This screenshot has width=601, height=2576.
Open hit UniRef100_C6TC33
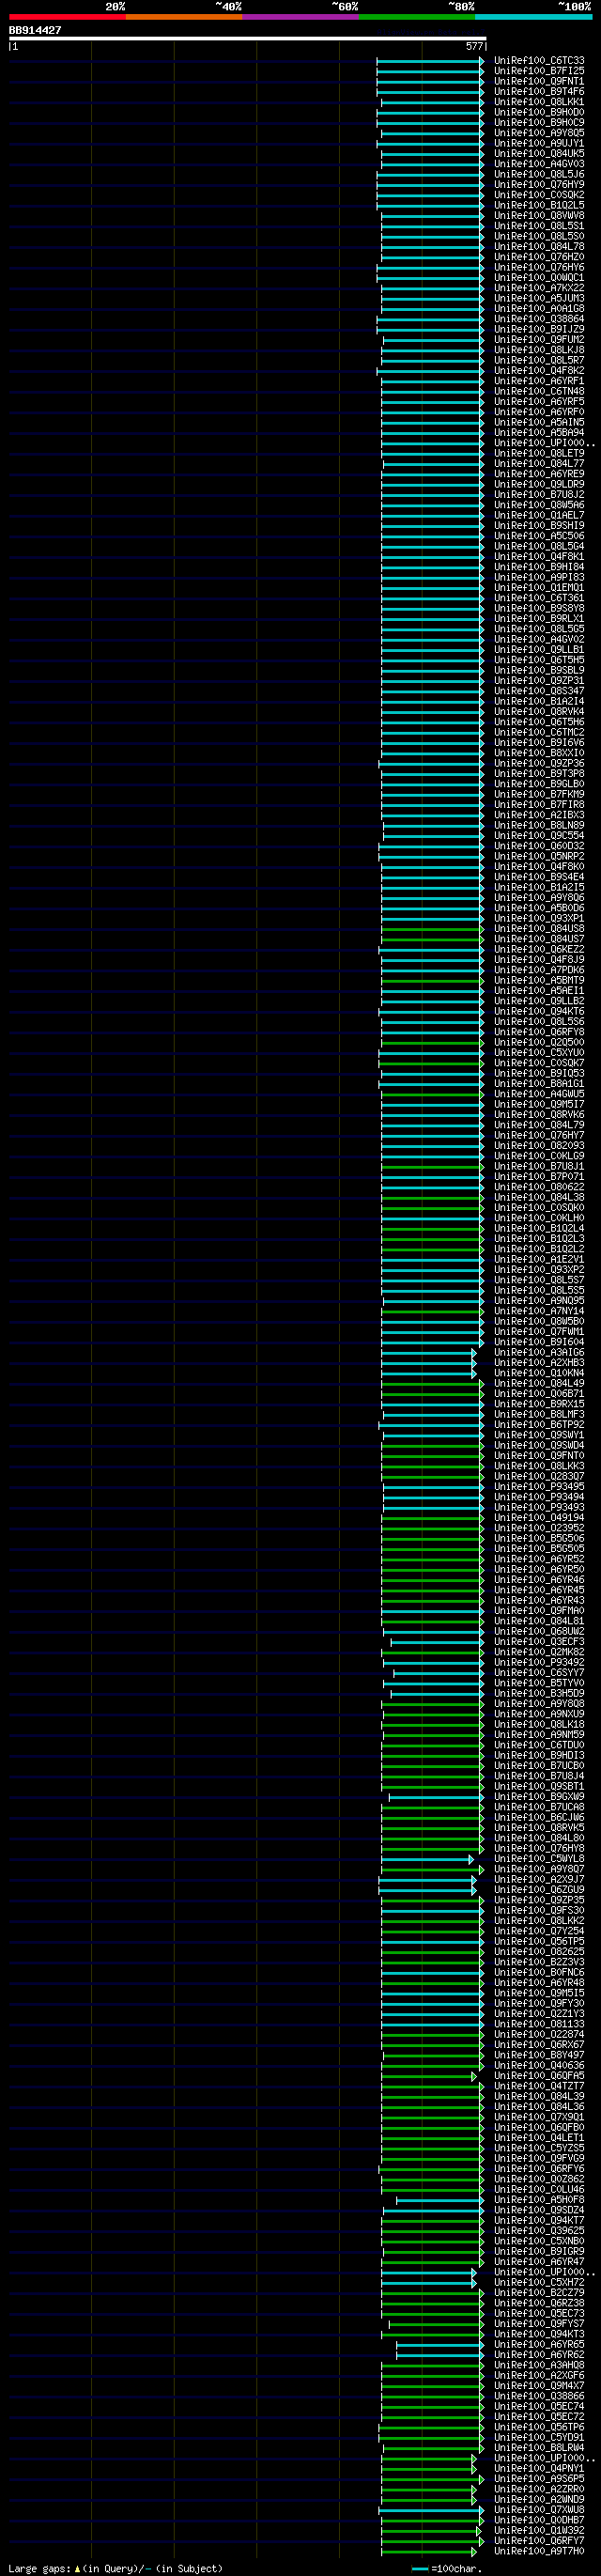[x=539, y=61]
